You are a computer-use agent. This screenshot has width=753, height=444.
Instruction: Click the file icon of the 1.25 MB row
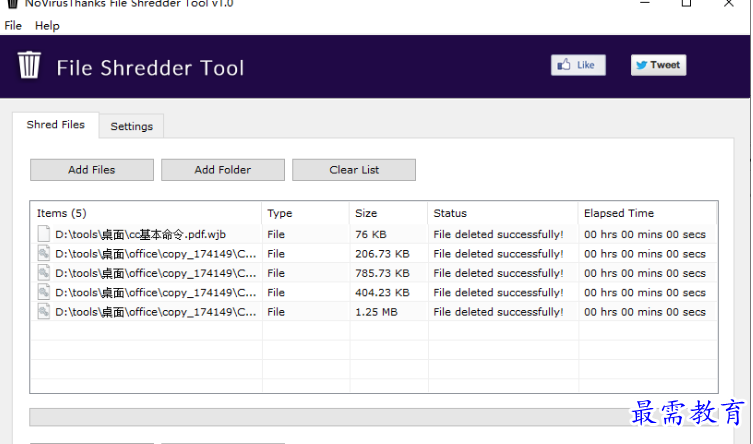tap(44, 312)
